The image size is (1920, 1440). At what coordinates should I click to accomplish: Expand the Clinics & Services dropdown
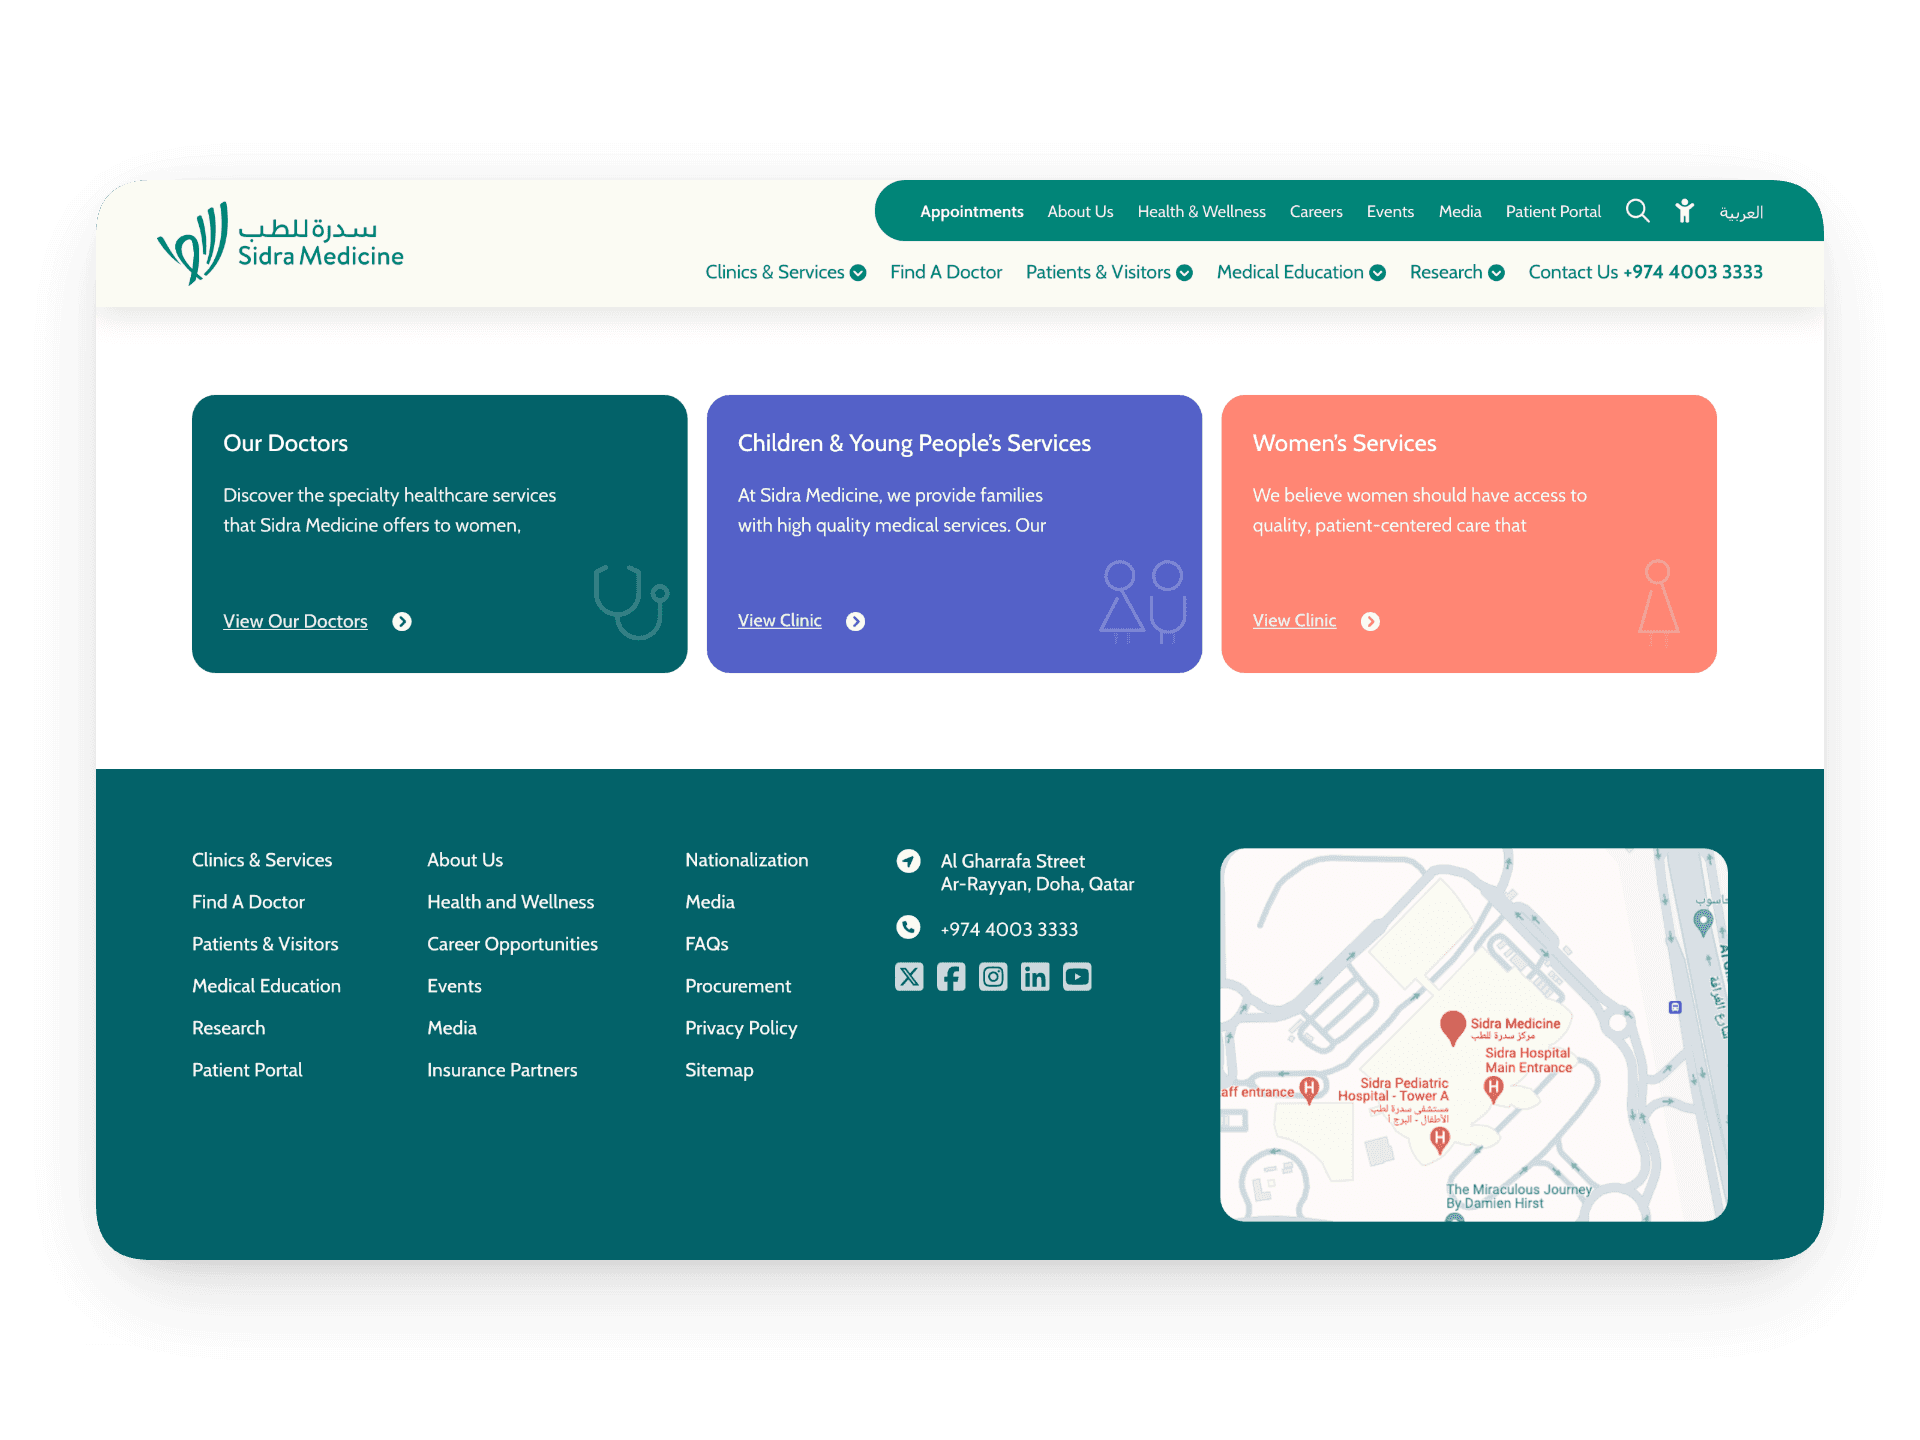858,273
